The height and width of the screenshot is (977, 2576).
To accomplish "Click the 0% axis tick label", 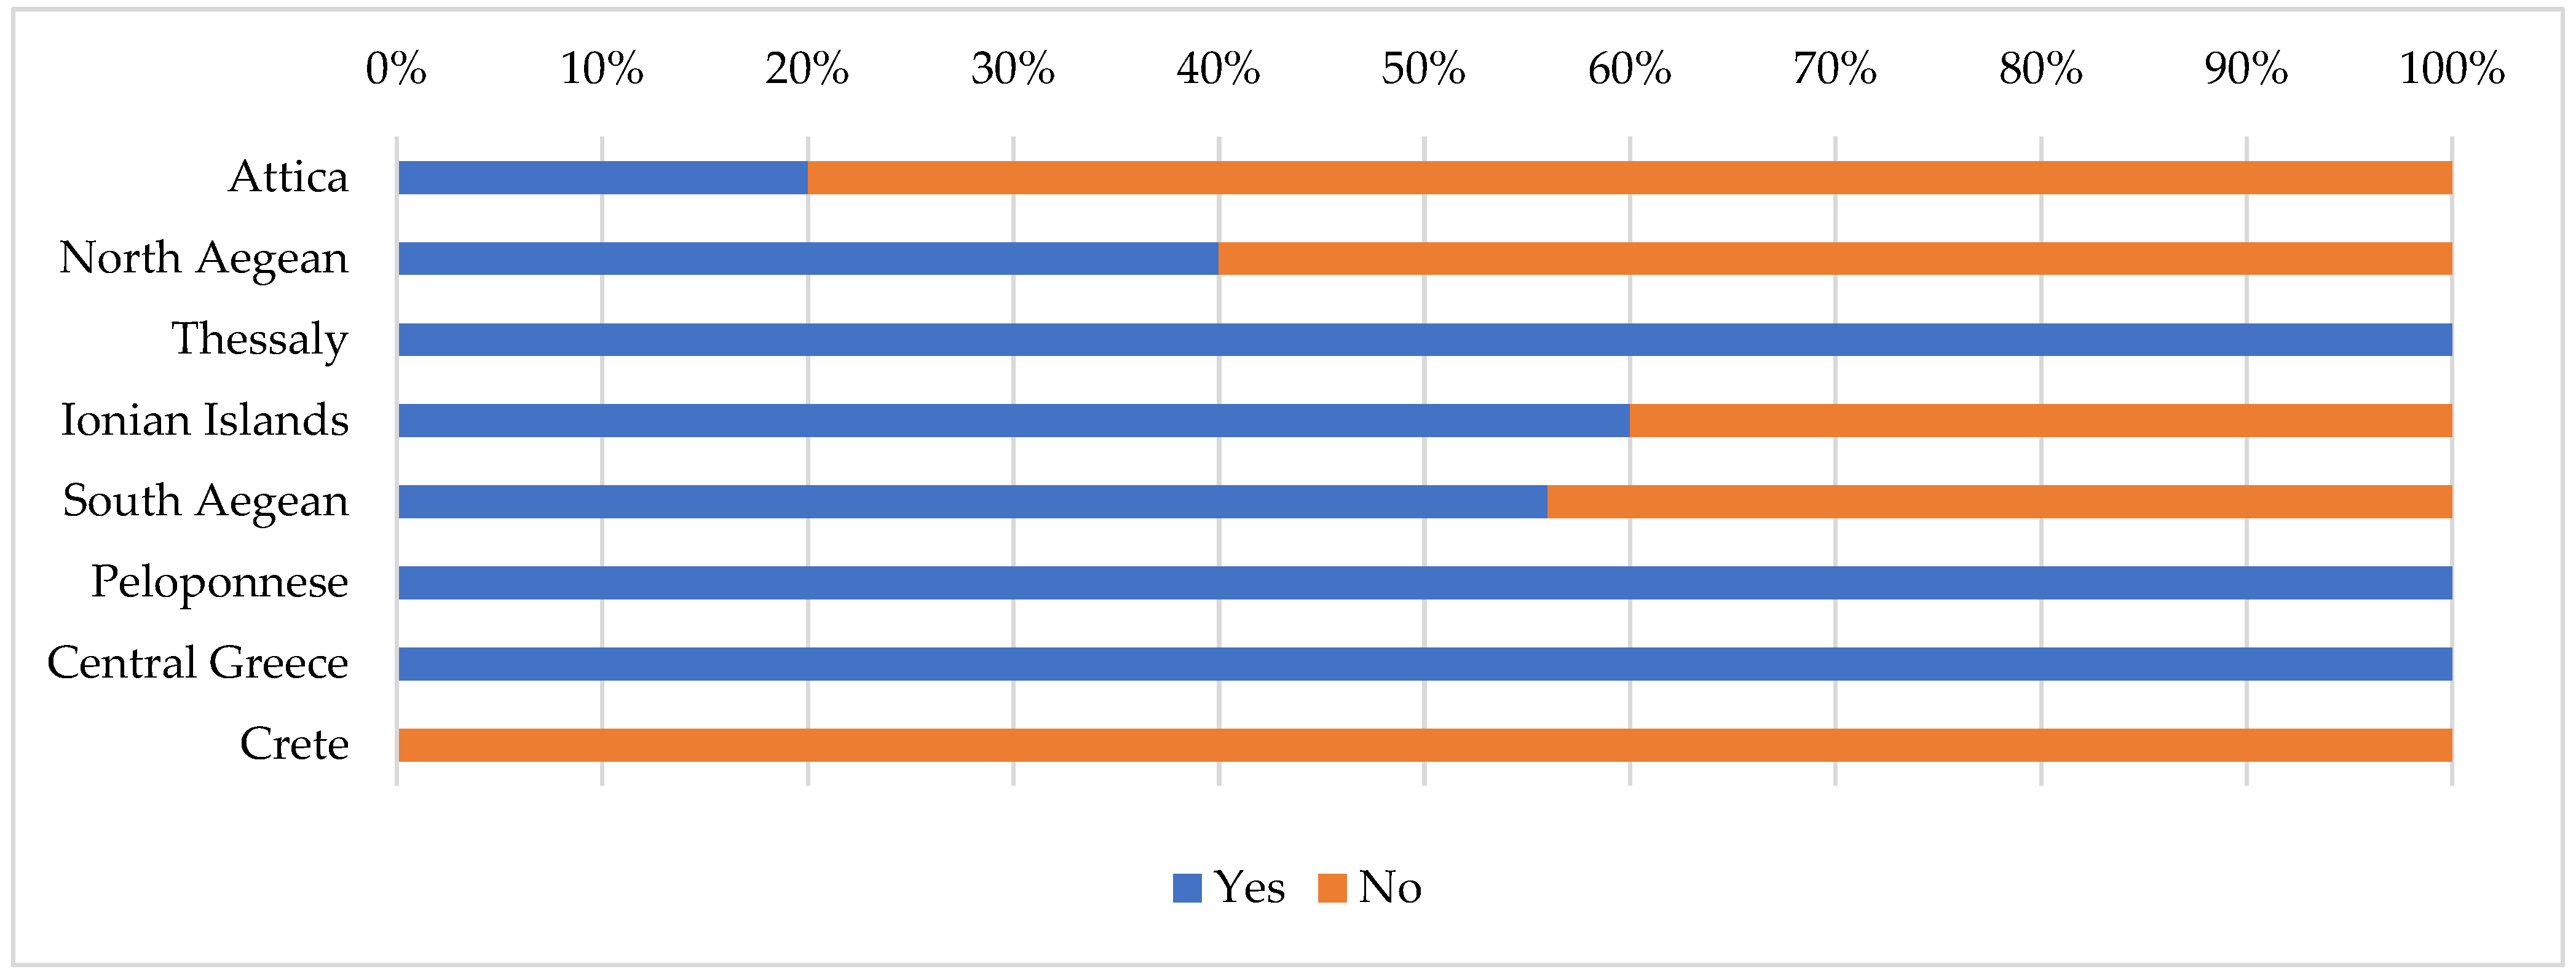I will [x=396, y=70].
